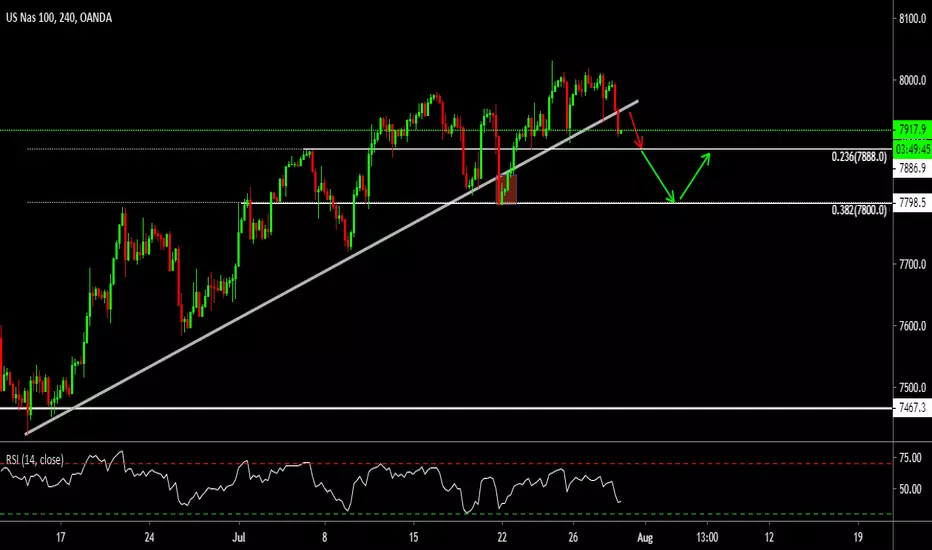Click the 15 date on time axis
This screenshot has width=932, height=550.
[414, 538]
